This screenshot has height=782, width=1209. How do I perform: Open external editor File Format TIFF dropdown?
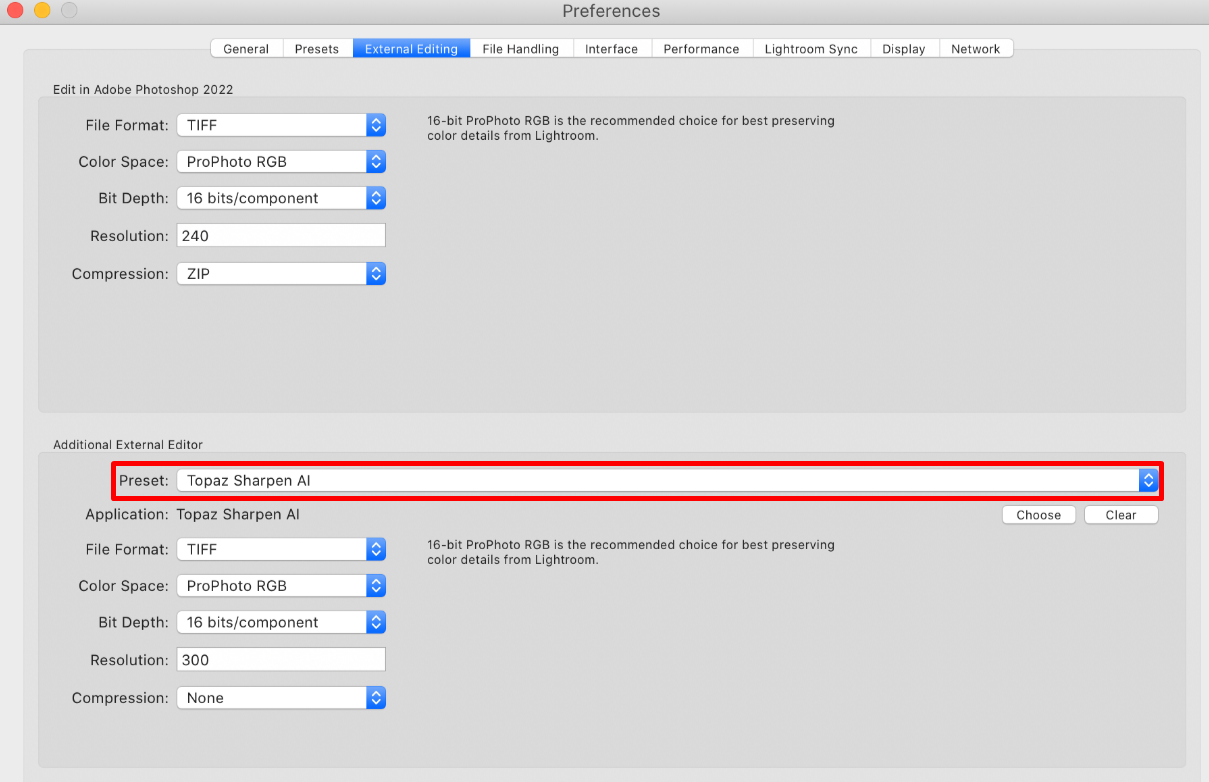[x=281, y=549]
